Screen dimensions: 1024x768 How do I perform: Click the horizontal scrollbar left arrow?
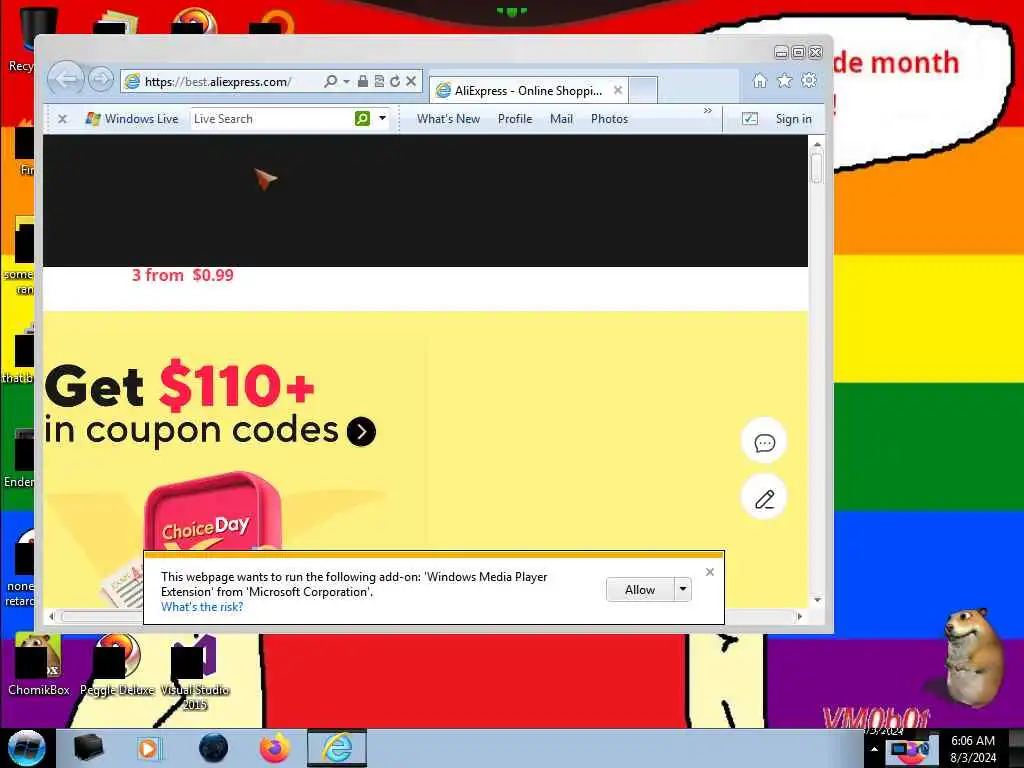52,616
